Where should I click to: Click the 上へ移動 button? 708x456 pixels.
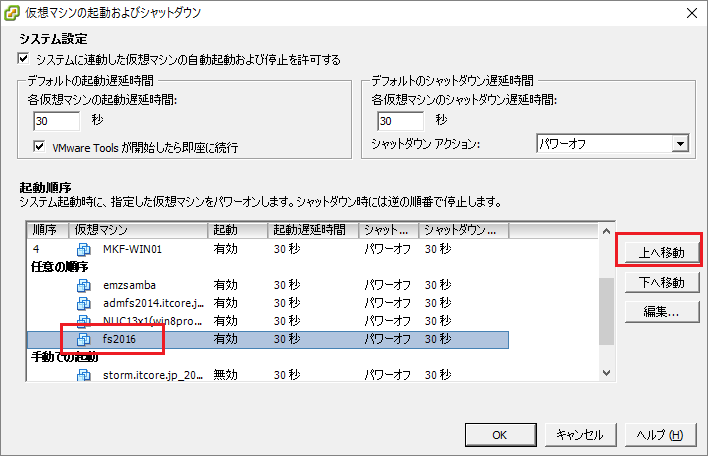coord(662,252)
